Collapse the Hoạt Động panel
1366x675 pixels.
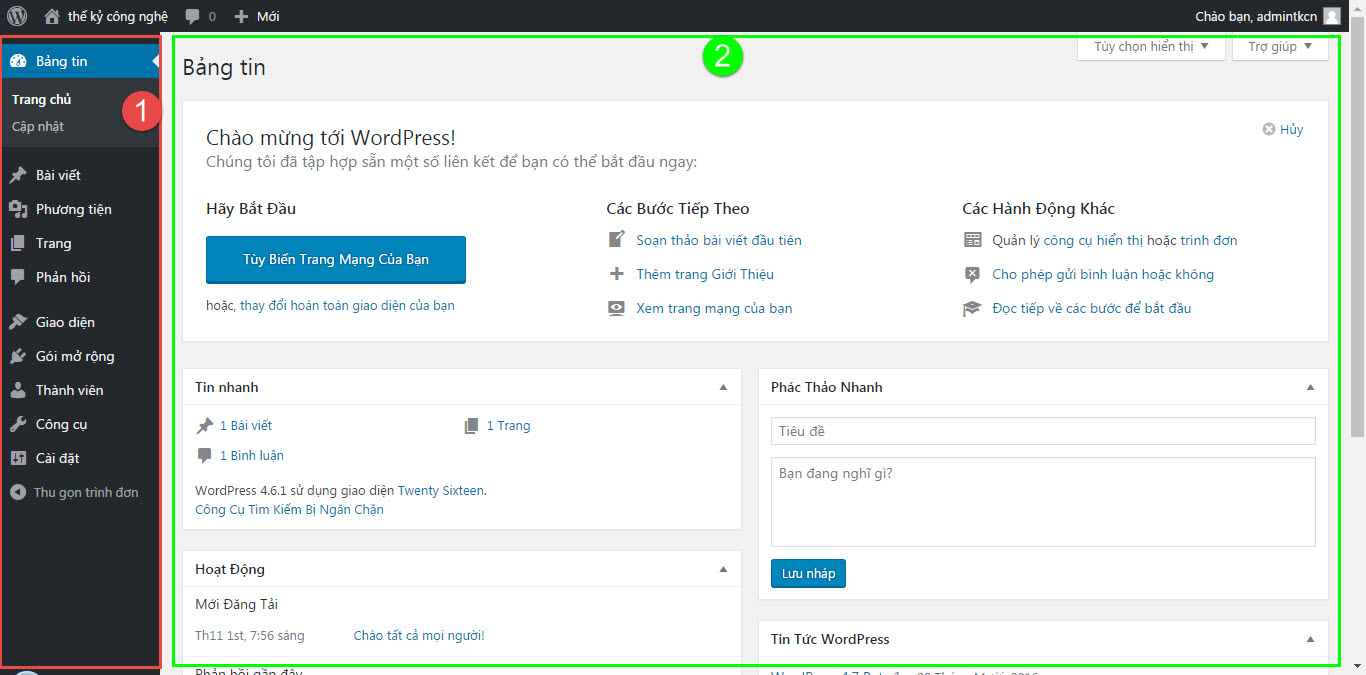(722, 568)
